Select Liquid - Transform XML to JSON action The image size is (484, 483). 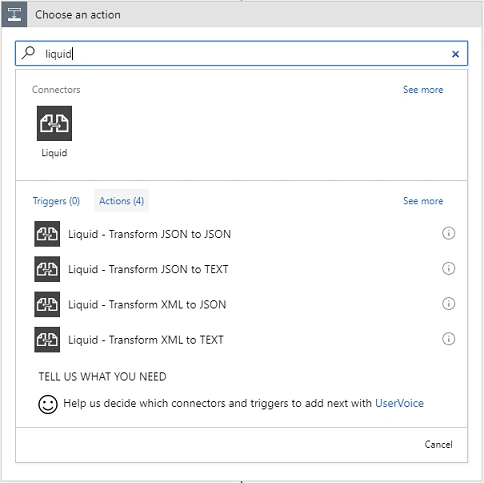click(x=147, y=305)
